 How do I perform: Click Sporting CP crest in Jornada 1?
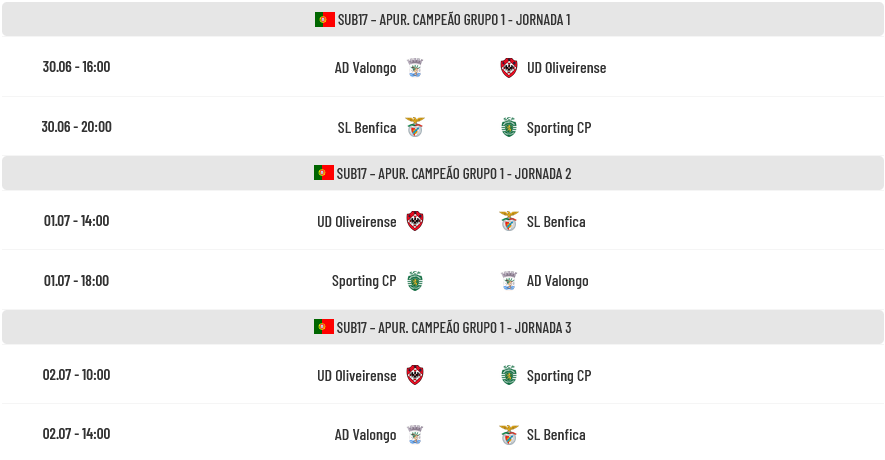pyautogui.click(x=509, y=128)
